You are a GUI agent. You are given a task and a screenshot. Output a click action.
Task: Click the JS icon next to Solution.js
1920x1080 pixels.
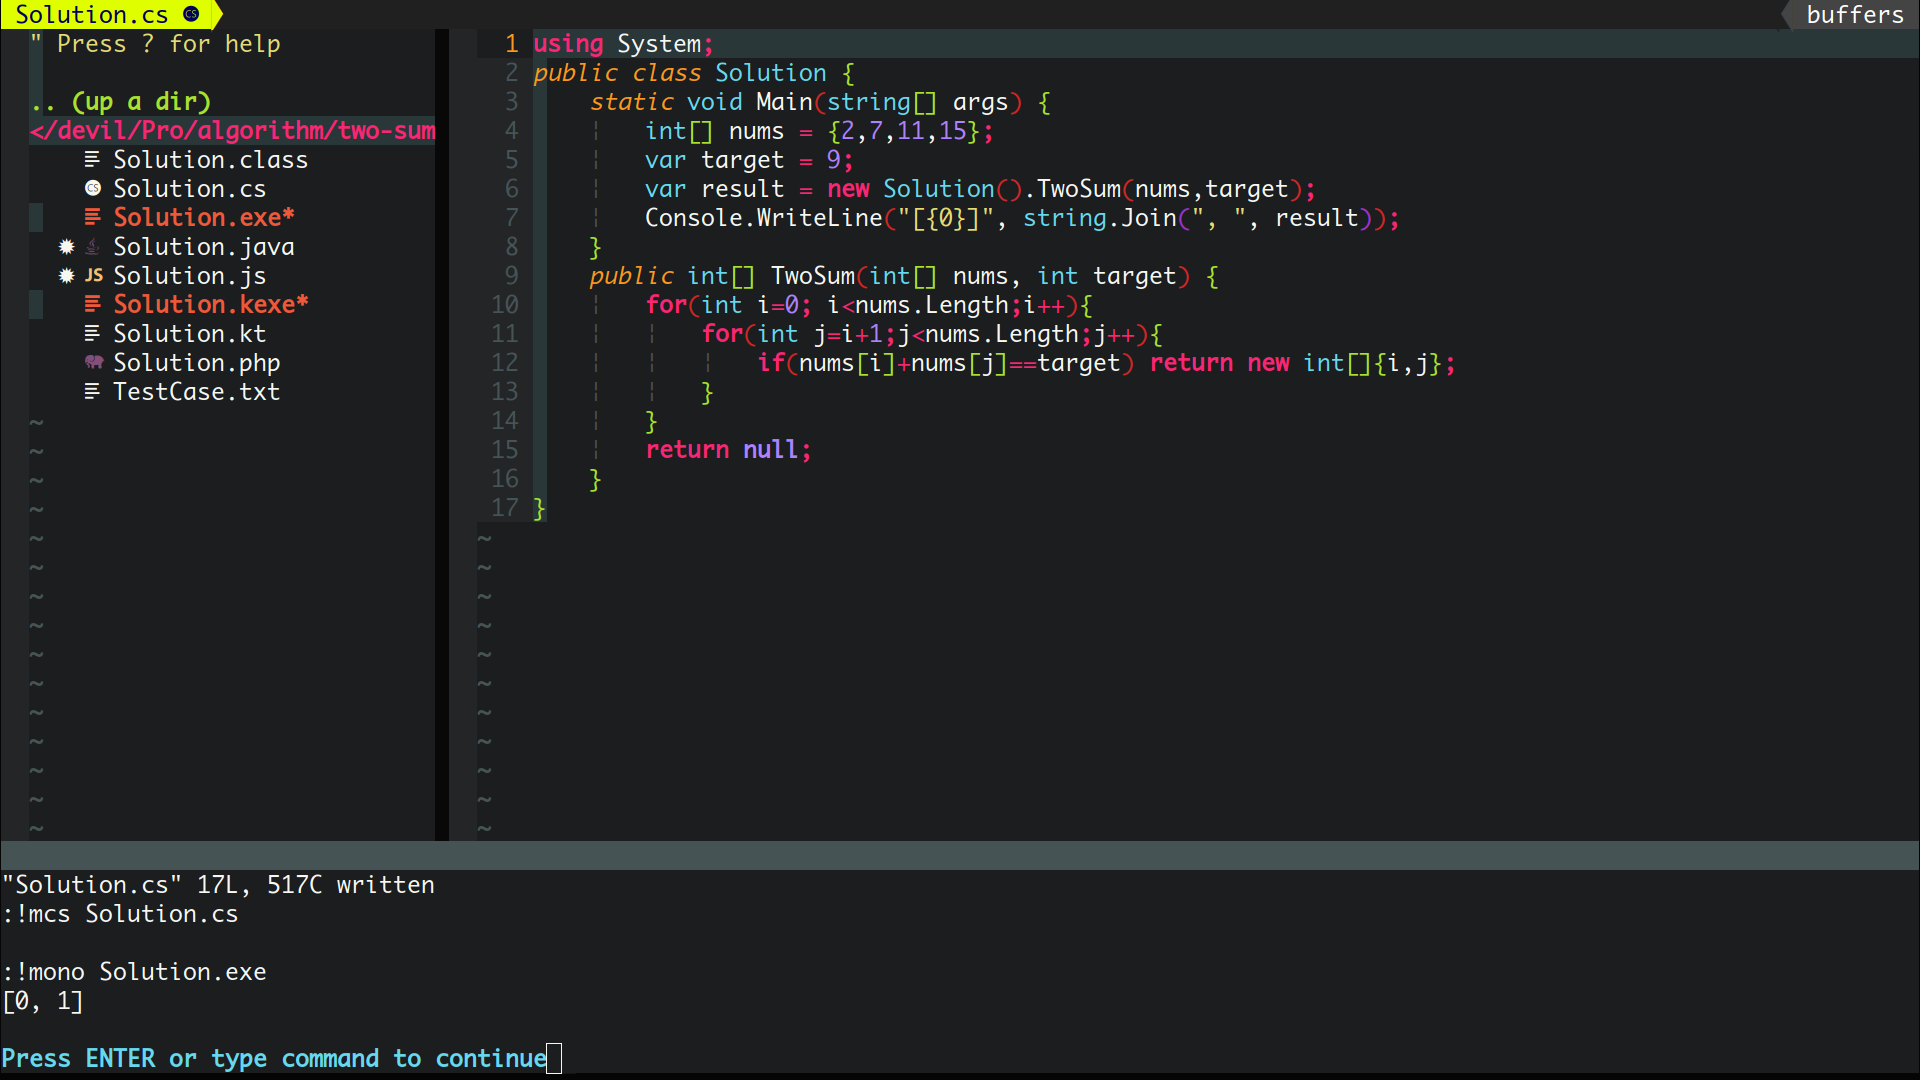(93, 276)
